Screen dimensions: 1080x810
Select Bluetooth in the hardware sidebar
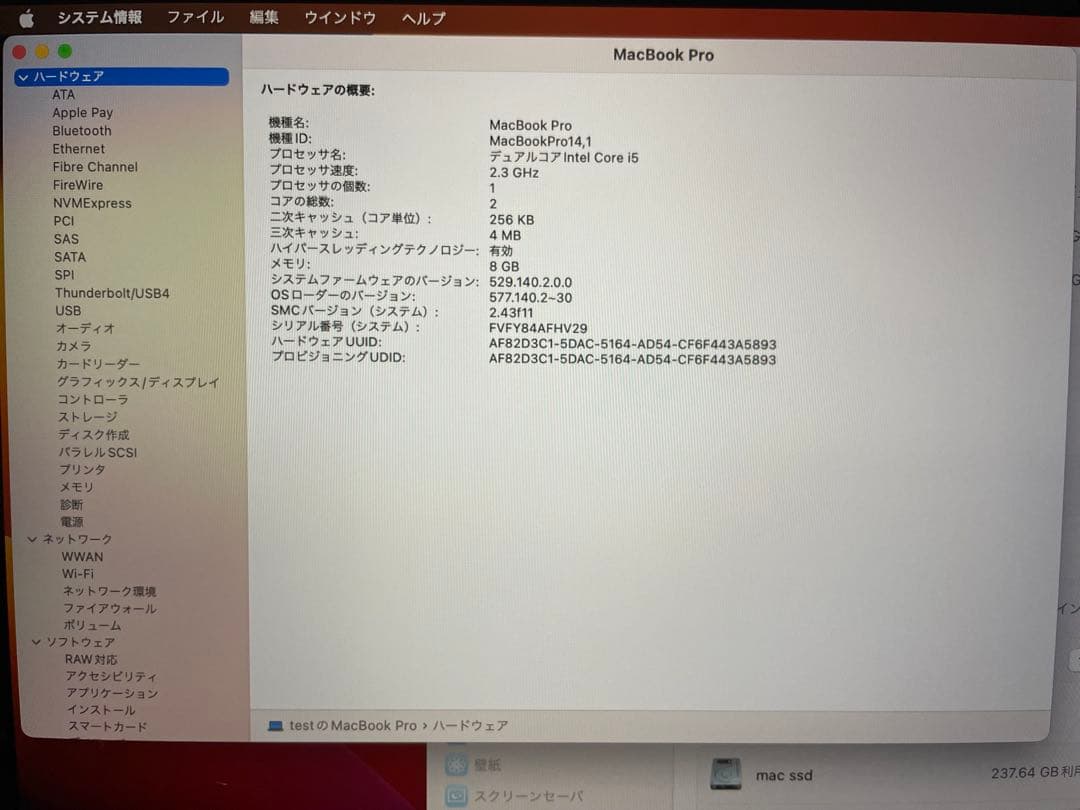tap(81, 130)
